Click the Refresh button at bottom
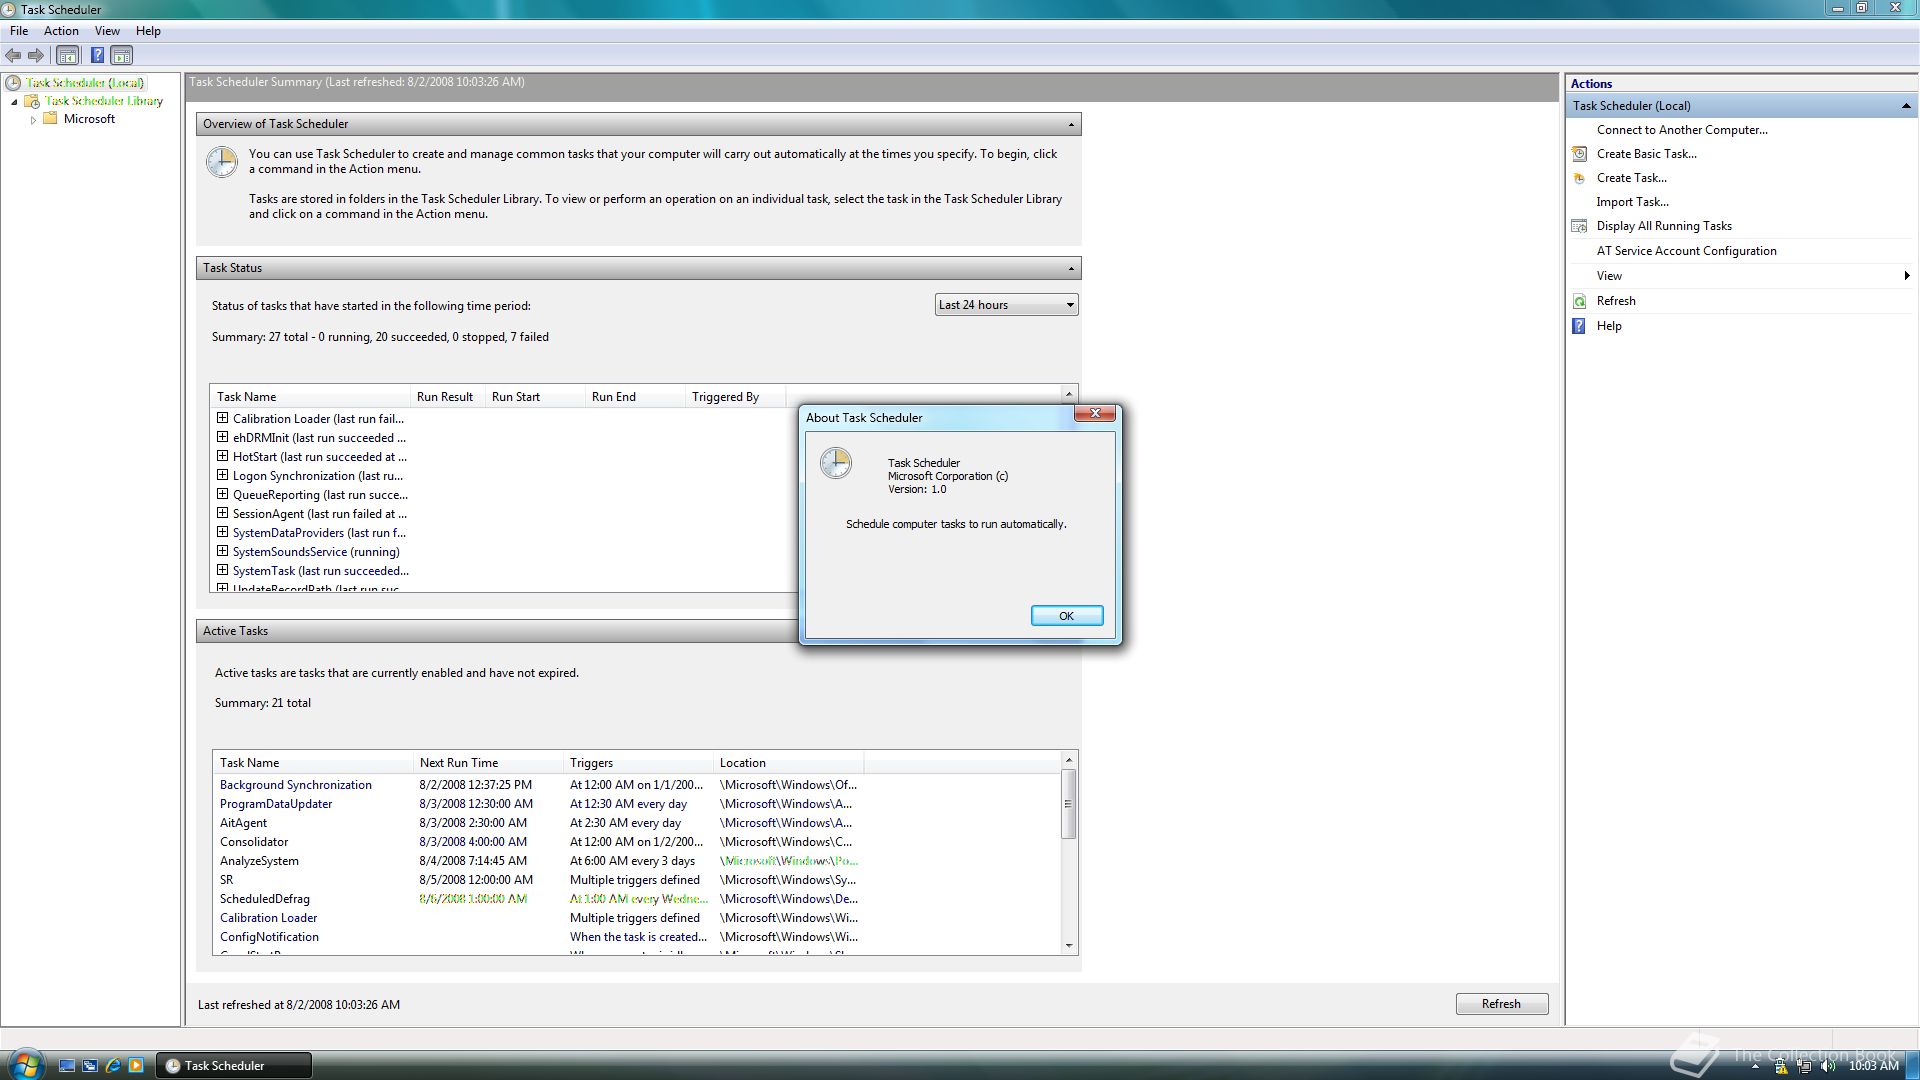1920x1080 pixels. coord(1501,1004)
